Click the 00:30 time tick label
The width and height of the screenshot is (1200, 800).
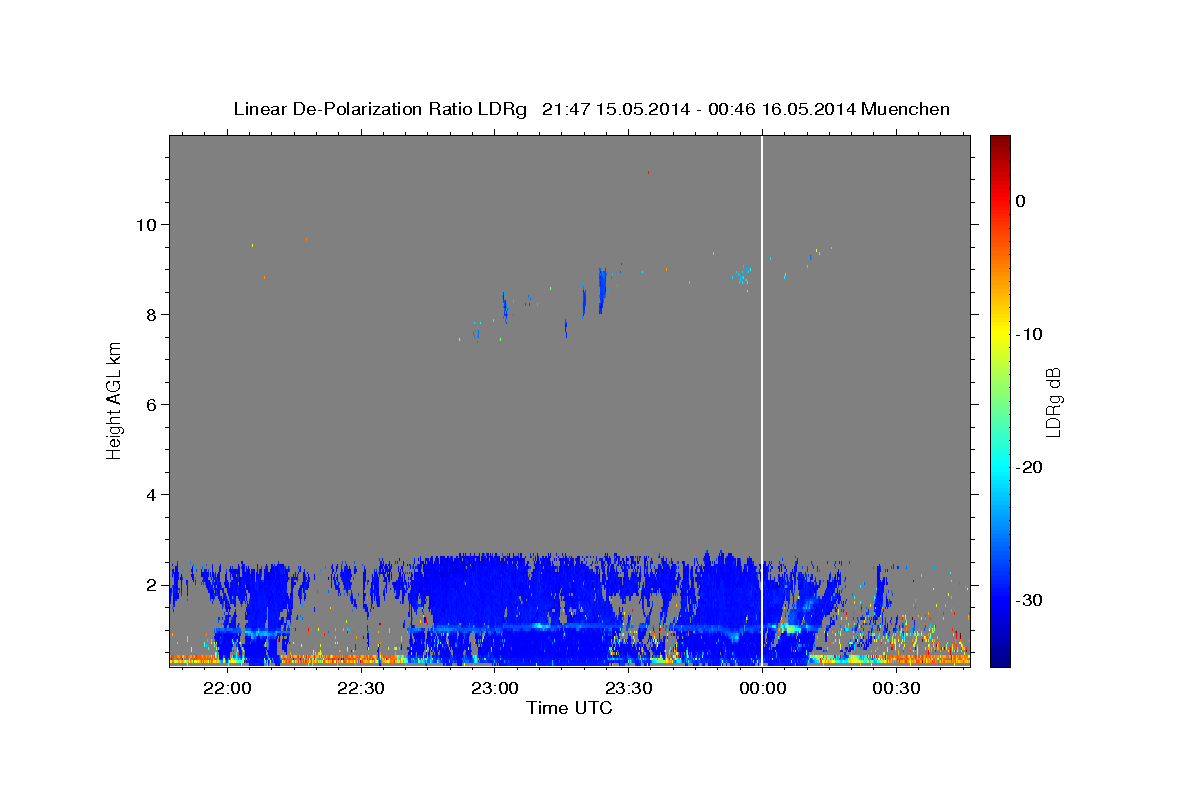coord(896,689)
